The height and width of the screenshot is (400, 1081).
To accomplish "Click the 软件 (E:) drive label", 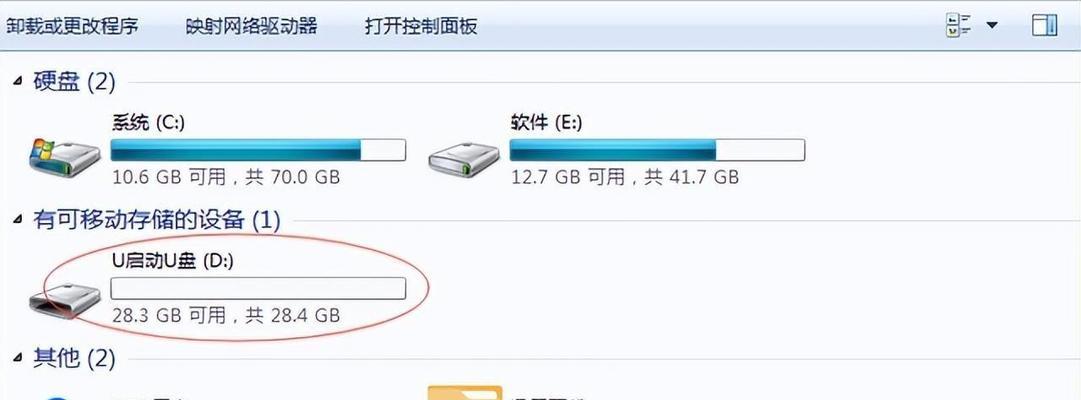I will click(x=546, y=123).
